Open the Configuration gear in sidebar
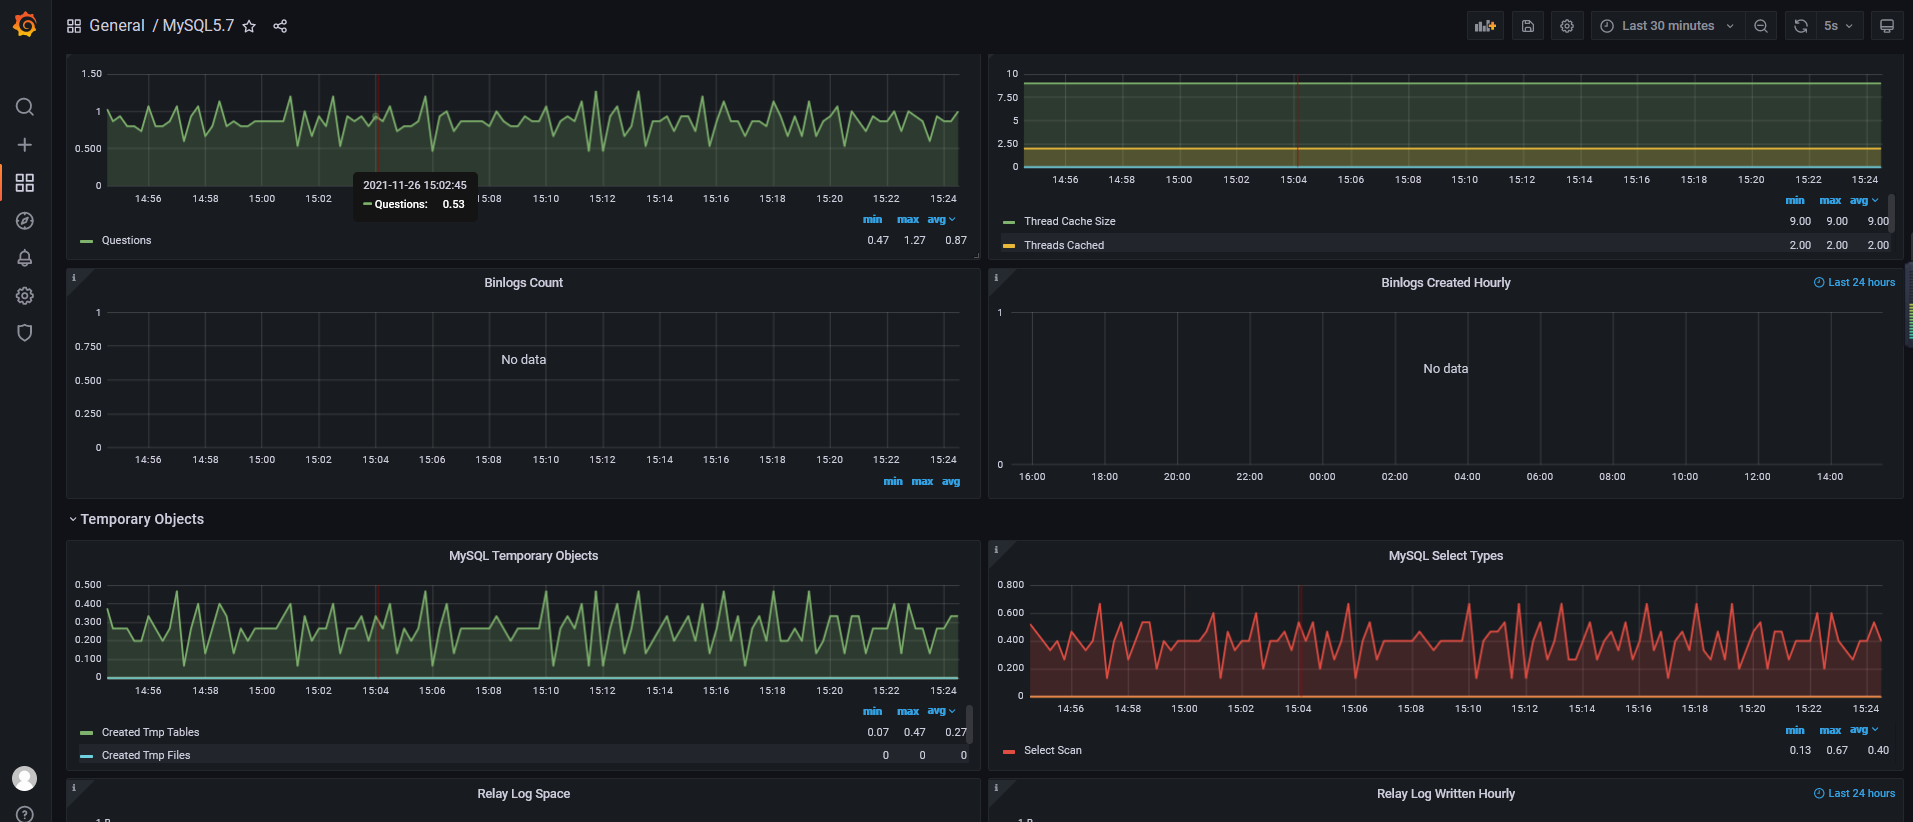Screen dimensions: 1913x822 25,296
